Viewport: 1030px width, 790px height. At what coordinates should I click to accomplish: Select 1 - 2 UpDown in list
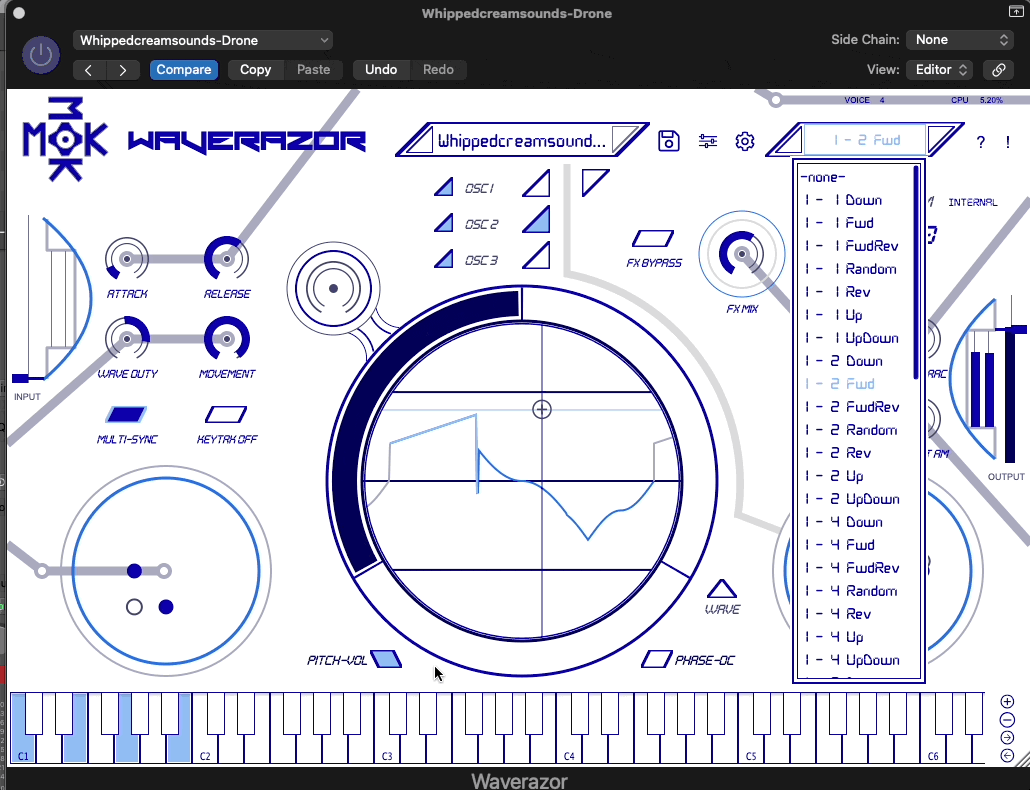point(854,499)
